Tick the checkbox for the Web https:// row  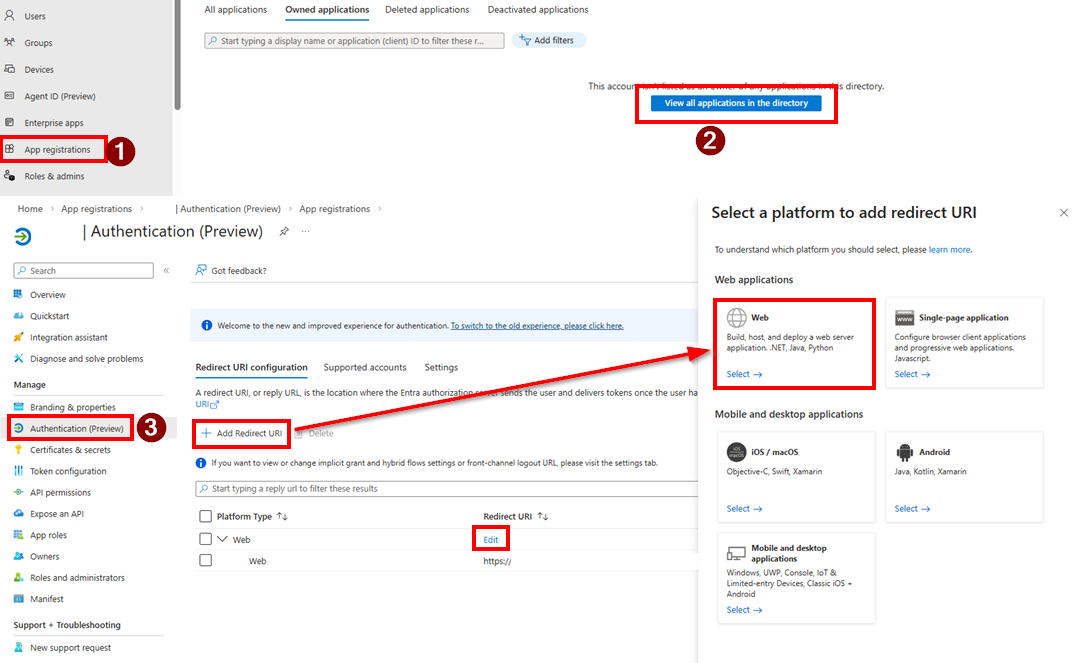coord(205,560)
